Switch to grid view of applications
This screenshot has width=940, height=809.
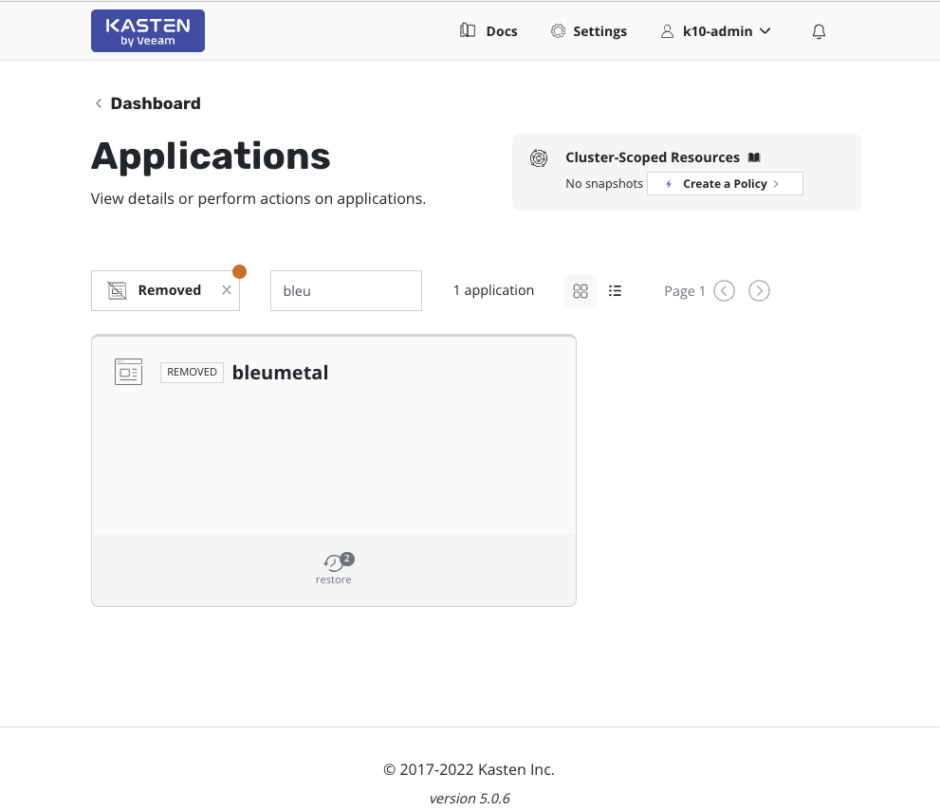click(580, 290)
